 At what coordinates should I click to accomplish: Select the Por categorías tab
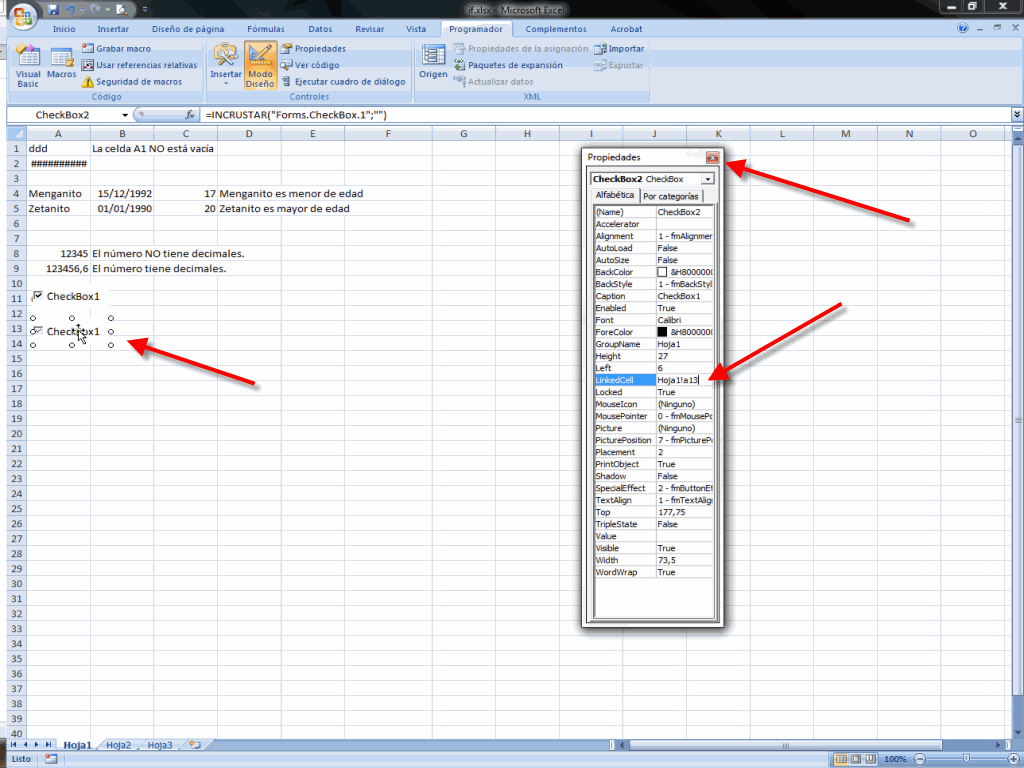670,196
